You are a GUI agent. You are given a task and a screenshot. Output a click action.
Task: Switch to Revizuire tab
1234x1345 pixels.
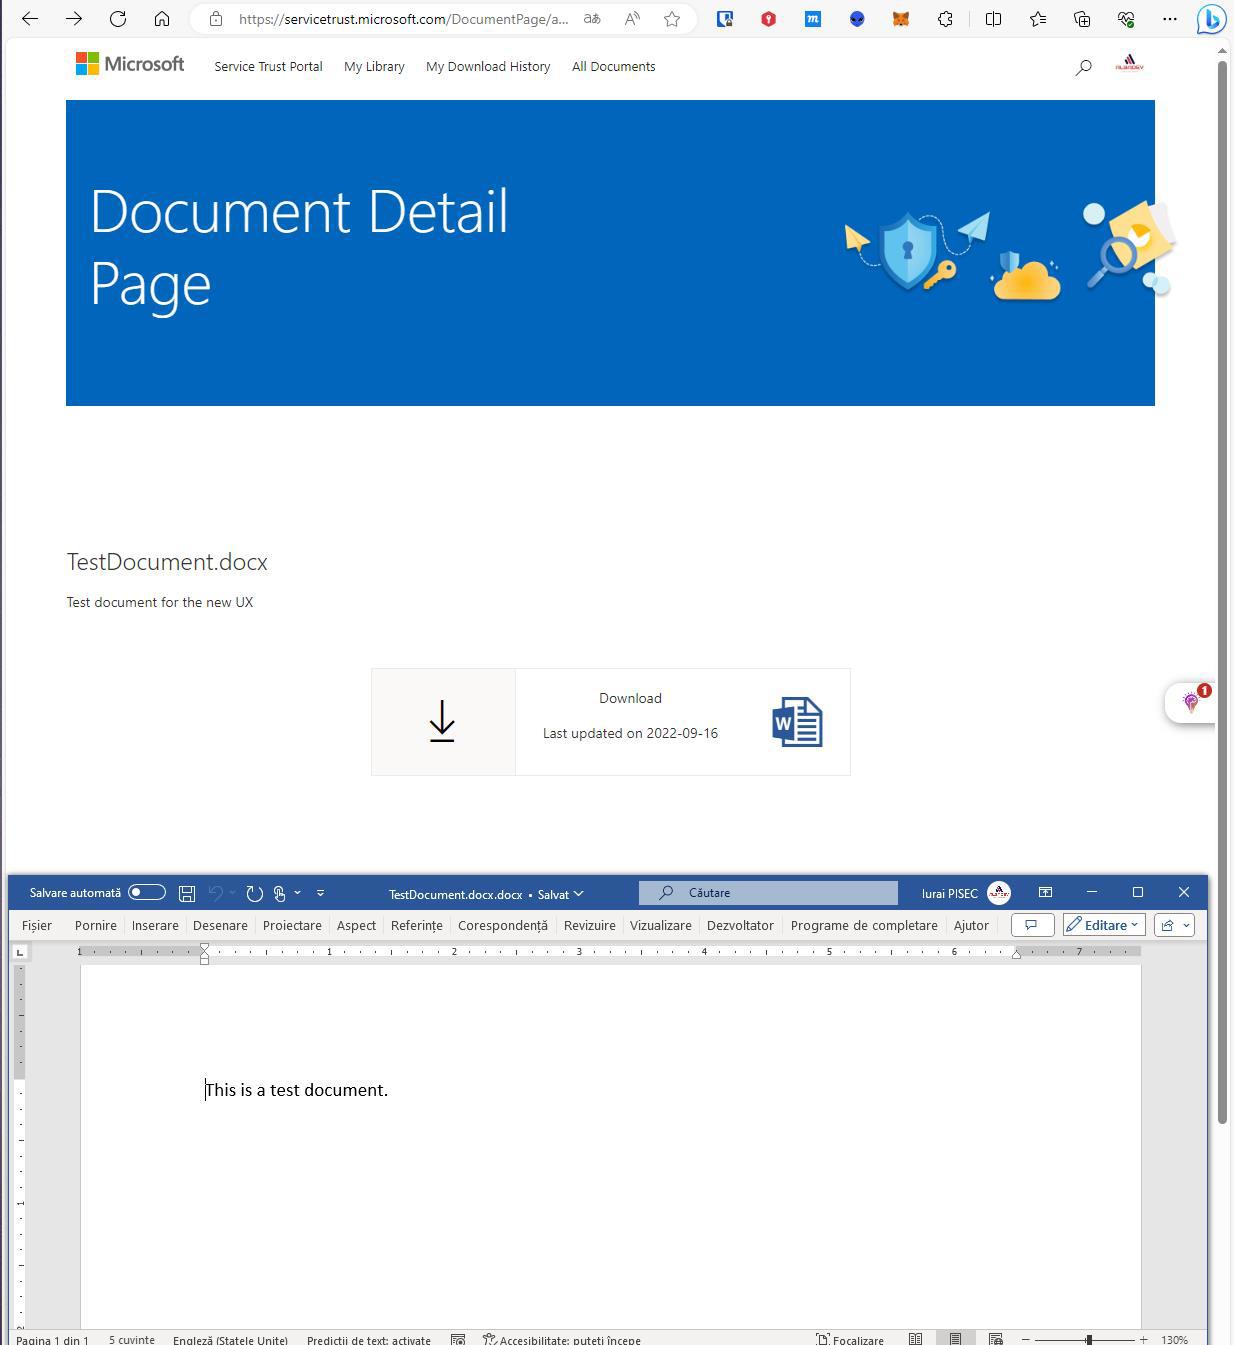tap(589, 925)
